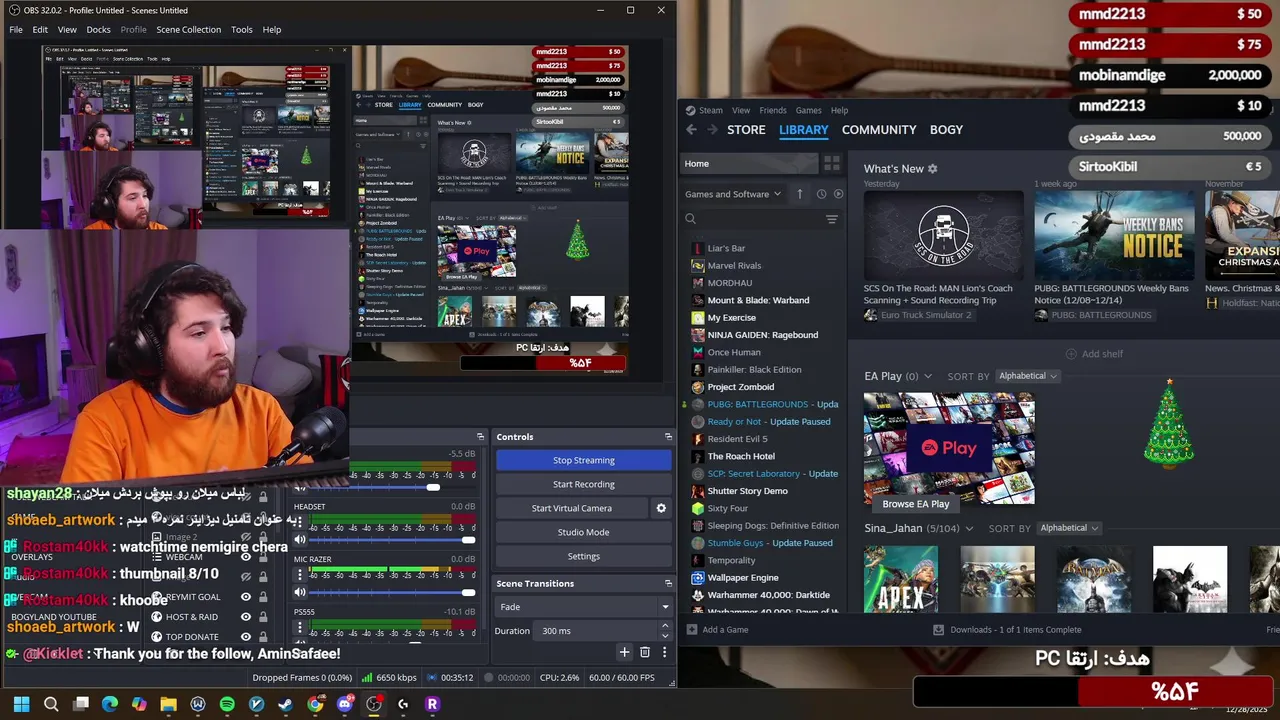Open Virtual Camera settings gear
The image size is (1280, 720).
pos(661,508)
